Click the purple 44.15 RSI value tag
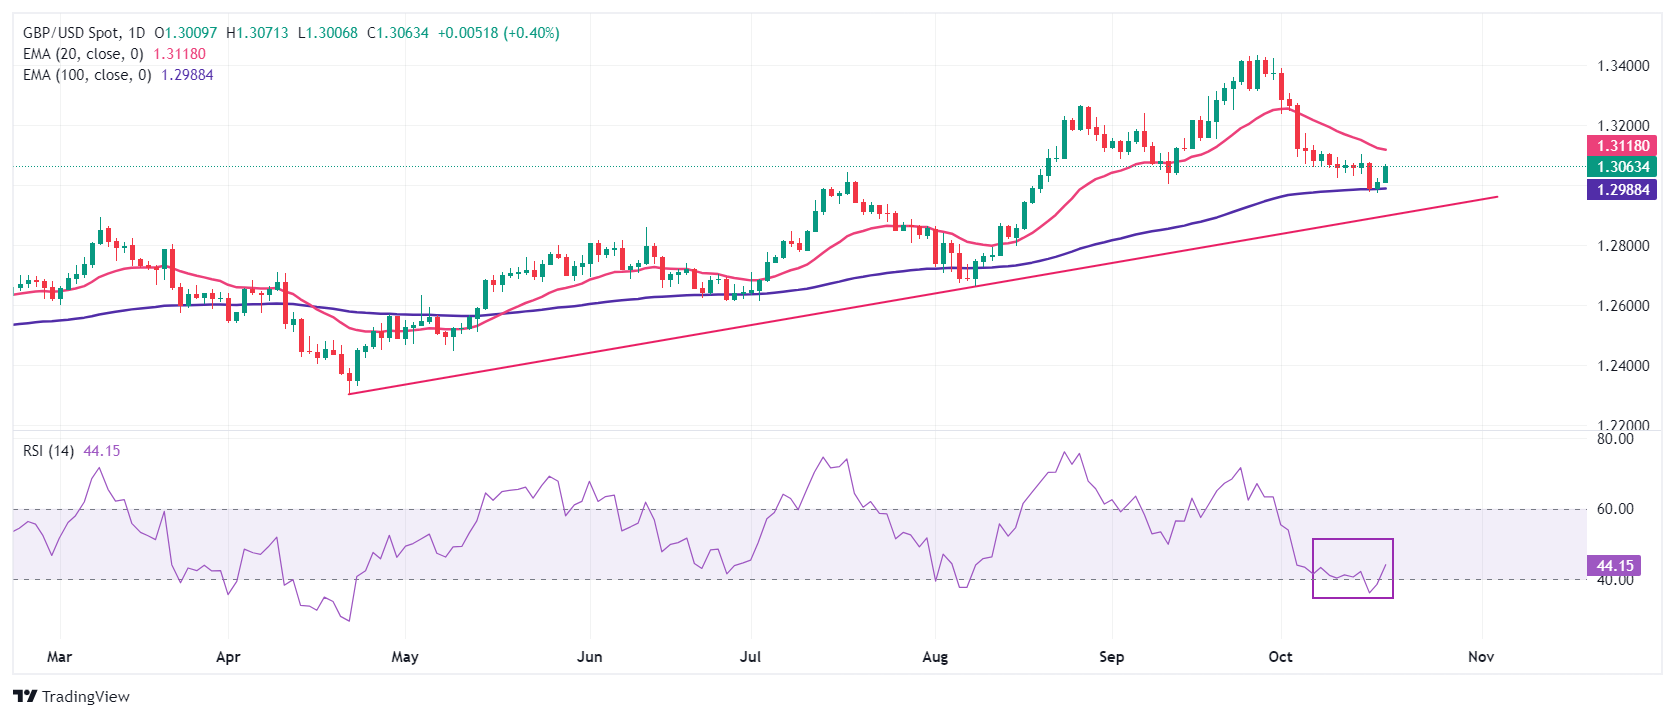Image resolution: width=1675 pixels, height=718 pixels. [1614, 566]
